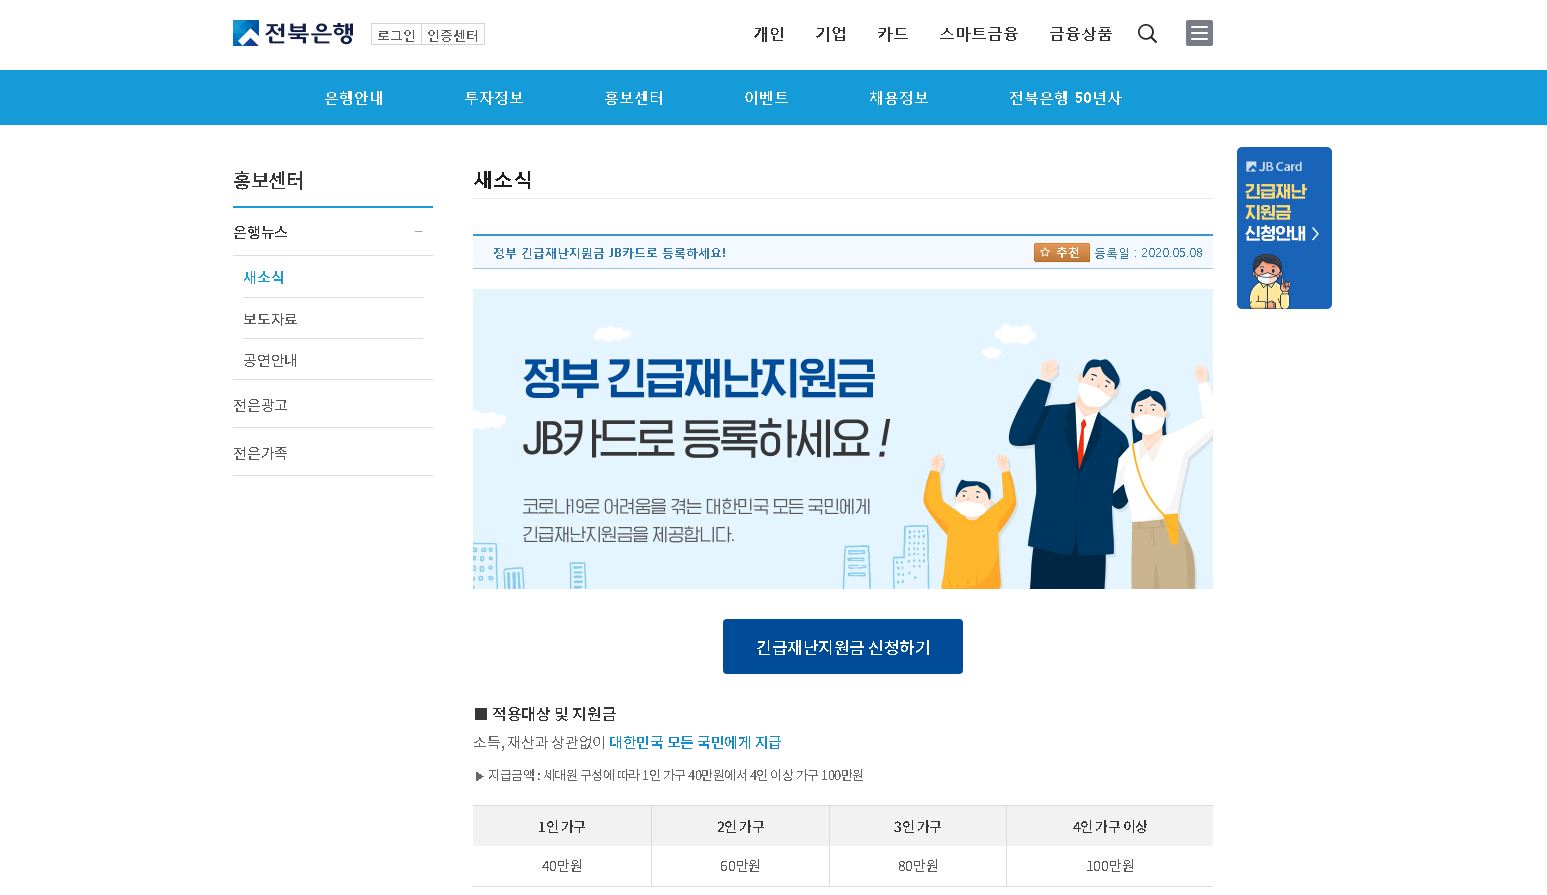Open 홍보센터 in blue menu bar

[634, 98]
